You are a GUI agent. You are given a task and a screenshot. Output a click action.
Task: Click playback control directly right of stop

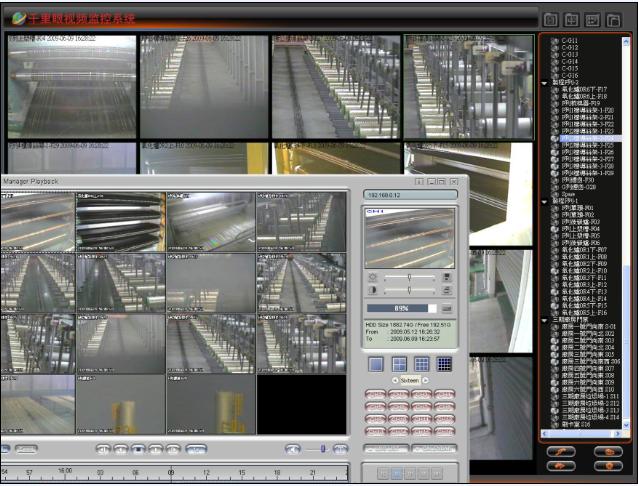click(x=155, y=449)
